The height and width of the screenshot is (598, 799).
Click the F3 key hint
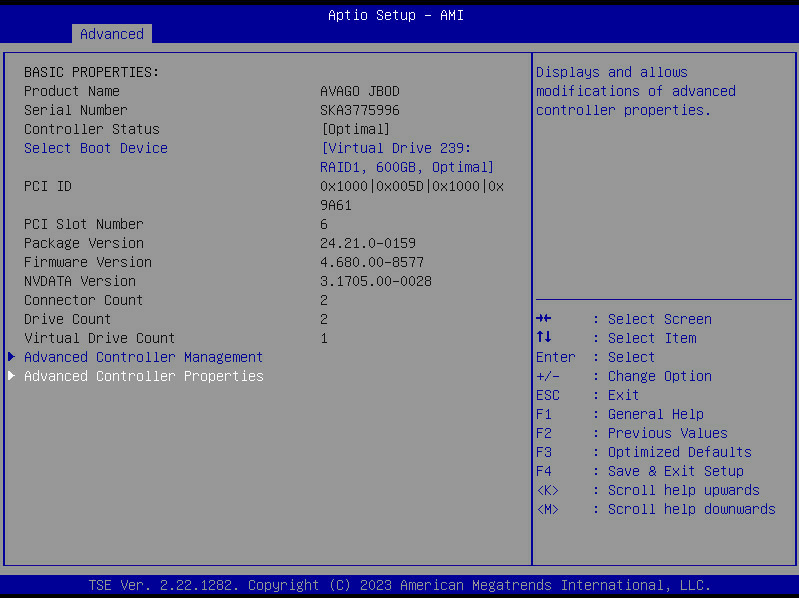(544, 452)
